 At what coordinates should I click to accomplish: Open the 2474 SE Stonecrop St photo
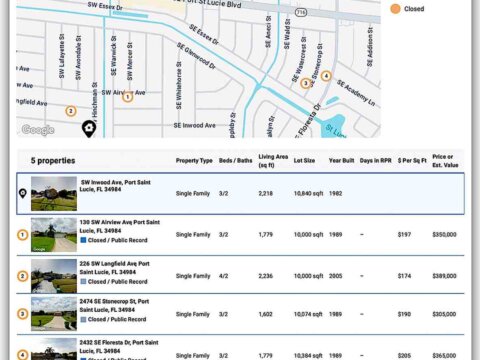tap(54, 314)
